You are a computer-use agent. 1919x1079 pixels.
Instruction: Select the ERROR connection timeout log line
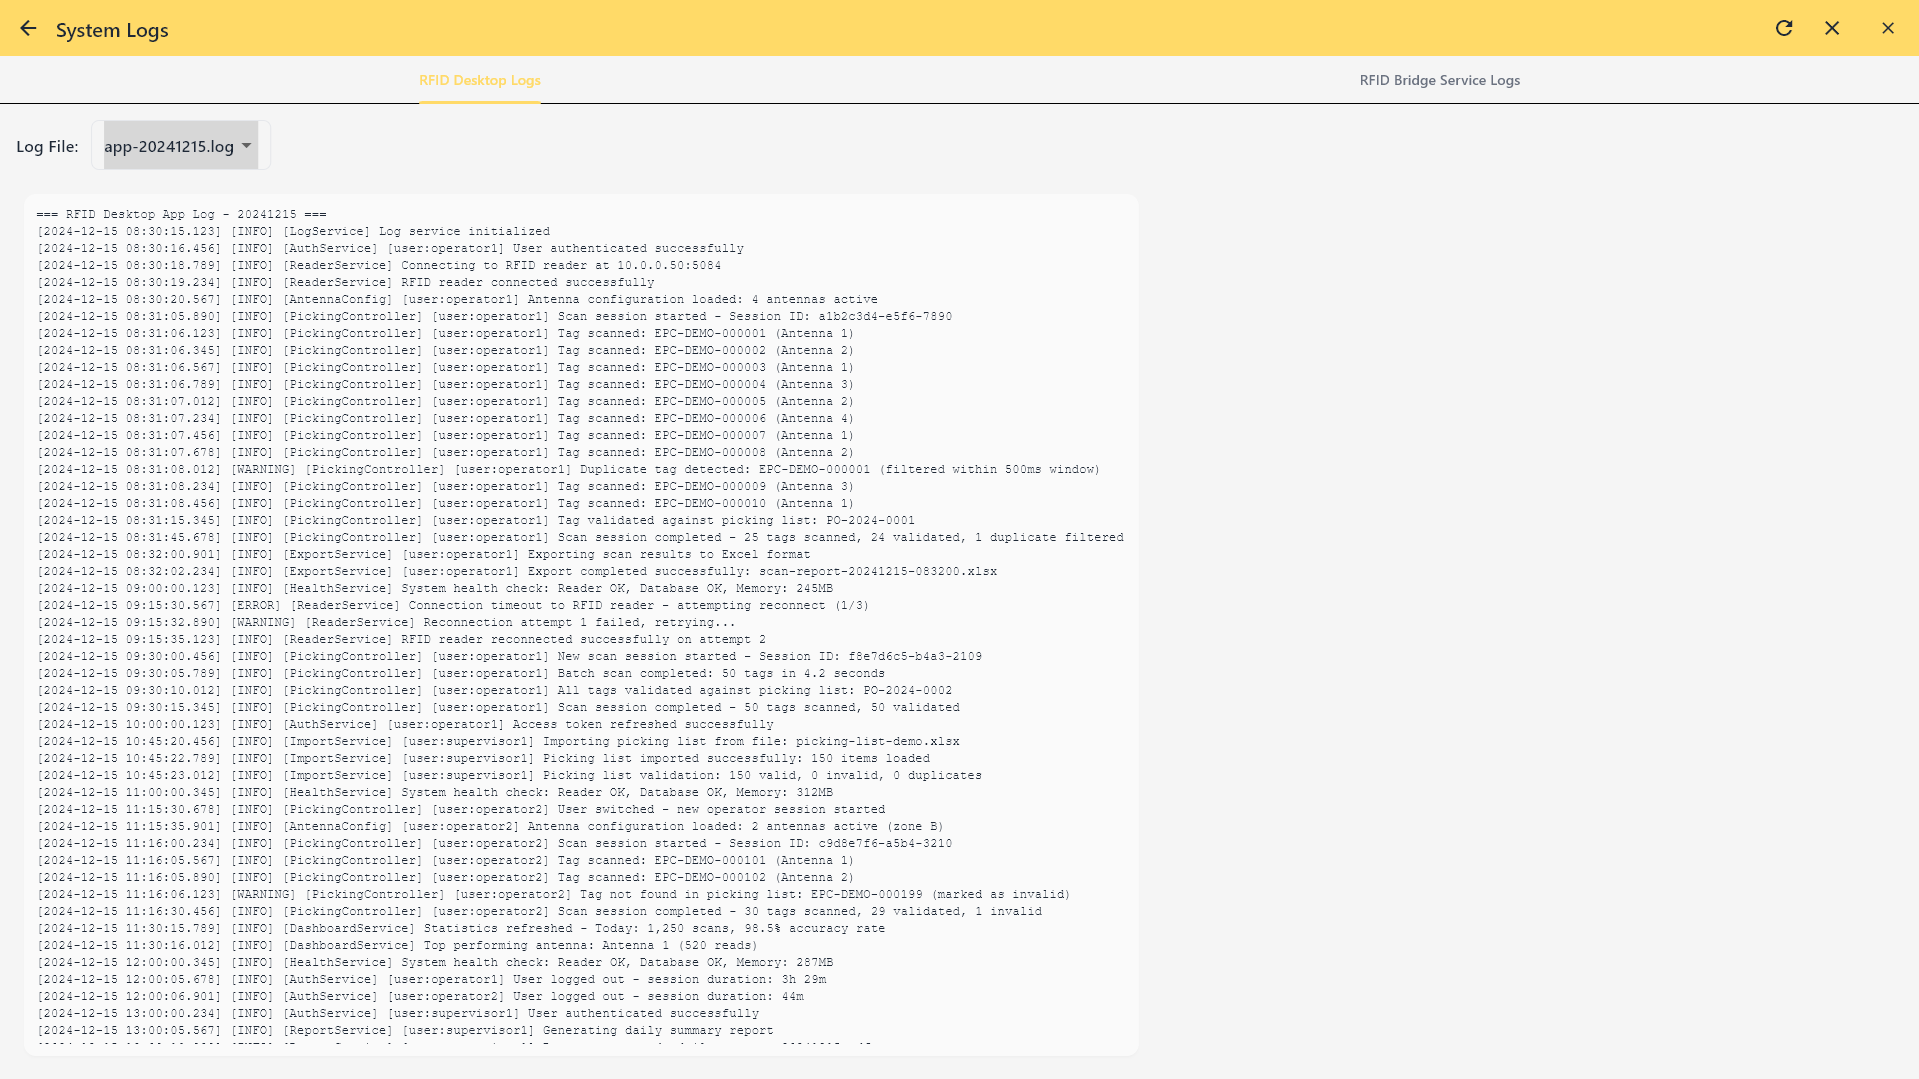pos(453,605)
